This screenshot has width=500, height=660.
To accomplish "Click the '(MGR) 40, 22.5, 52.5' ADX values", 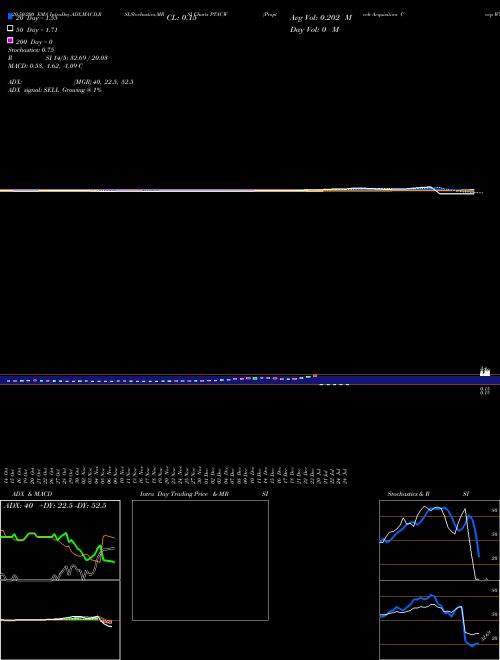I will pyautogui.click(x=104, y=82).
